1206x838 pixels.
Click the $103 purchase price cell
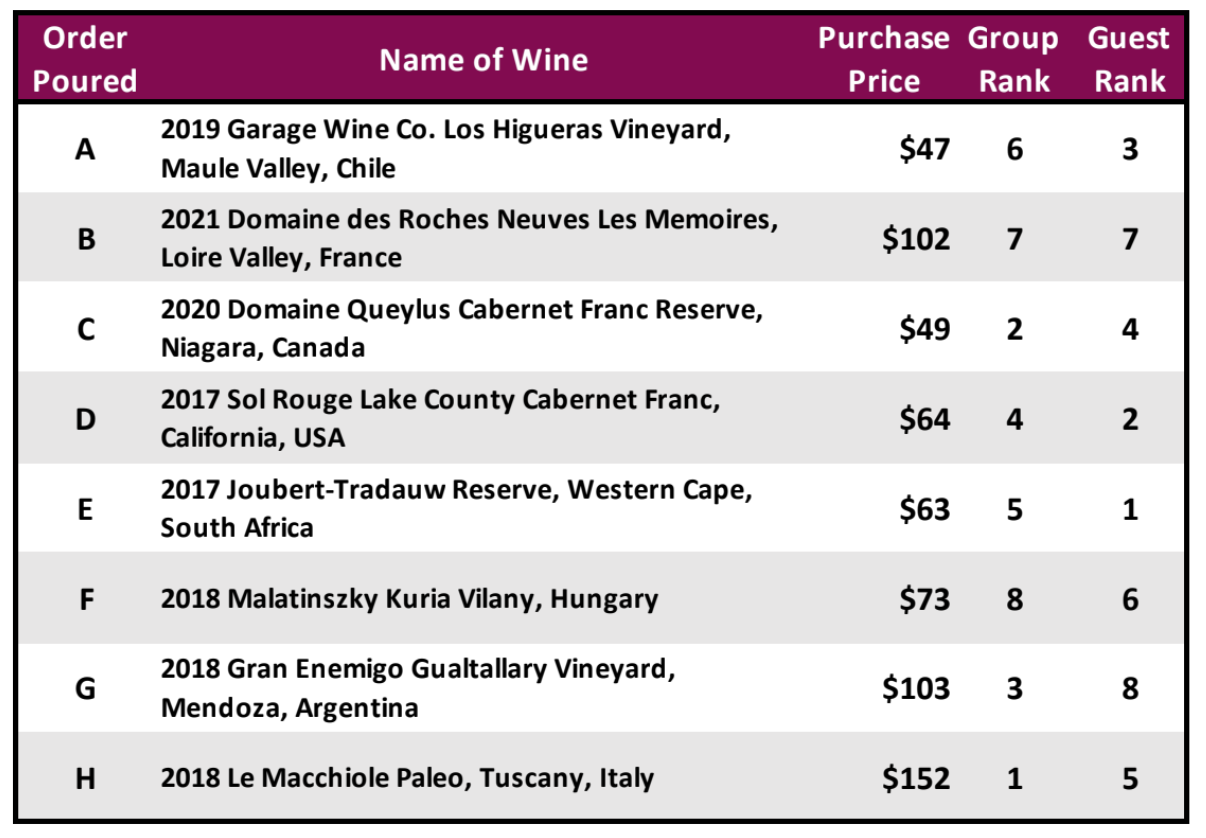(916, 688)
